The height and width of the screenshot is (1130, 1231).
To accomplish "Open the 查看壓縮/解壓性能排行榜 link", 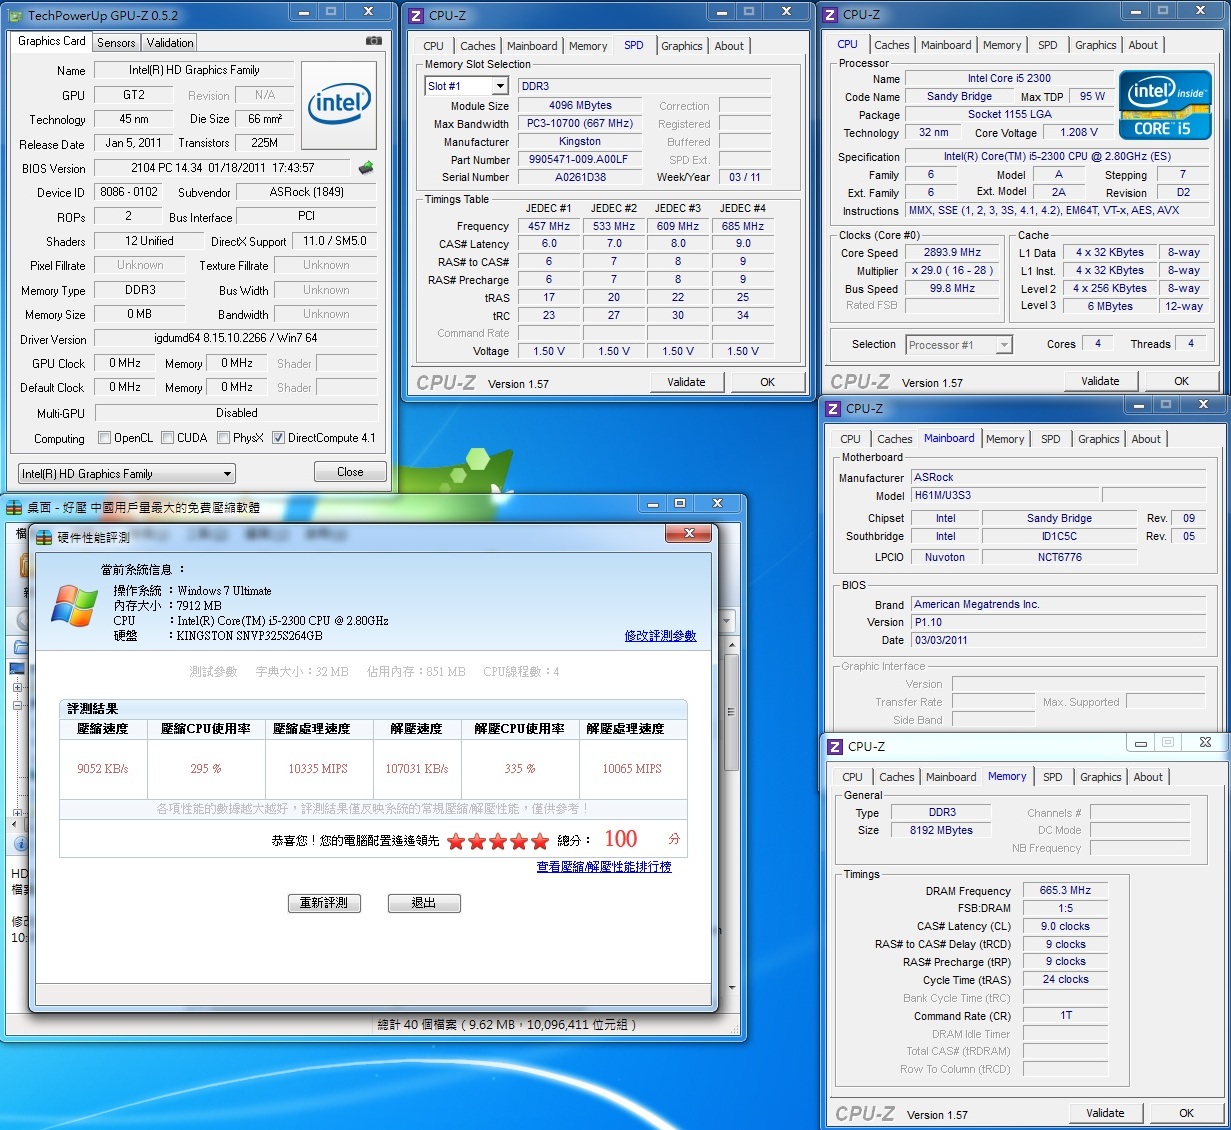I will click(x=604, y=867).
